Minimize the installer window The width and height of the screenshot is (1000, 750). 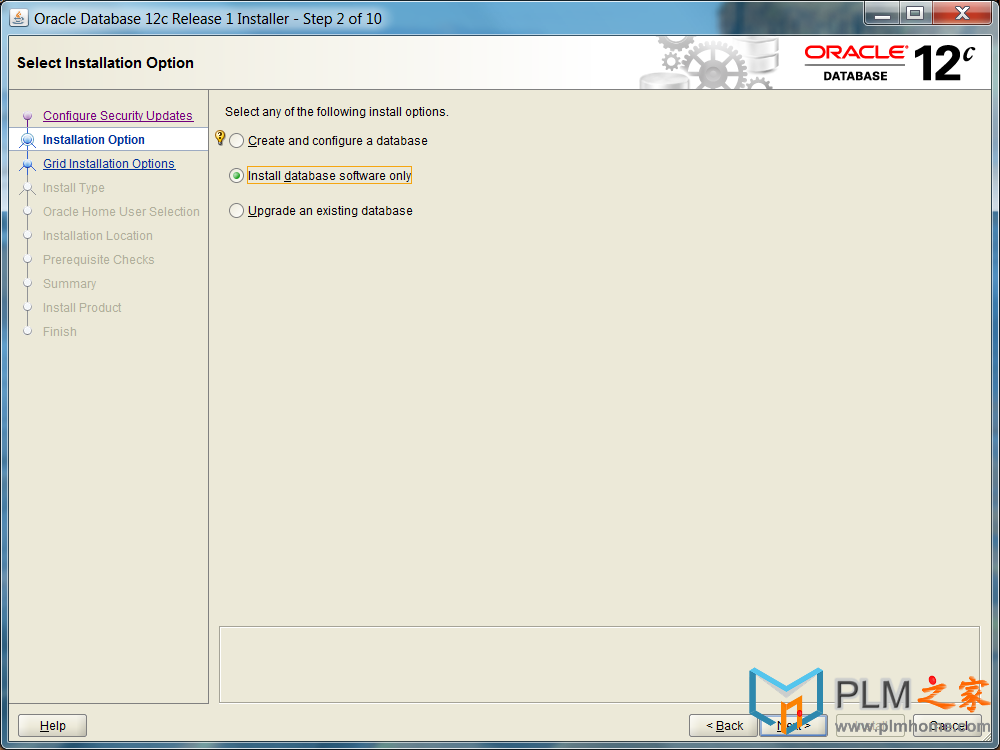coord(882,13)
